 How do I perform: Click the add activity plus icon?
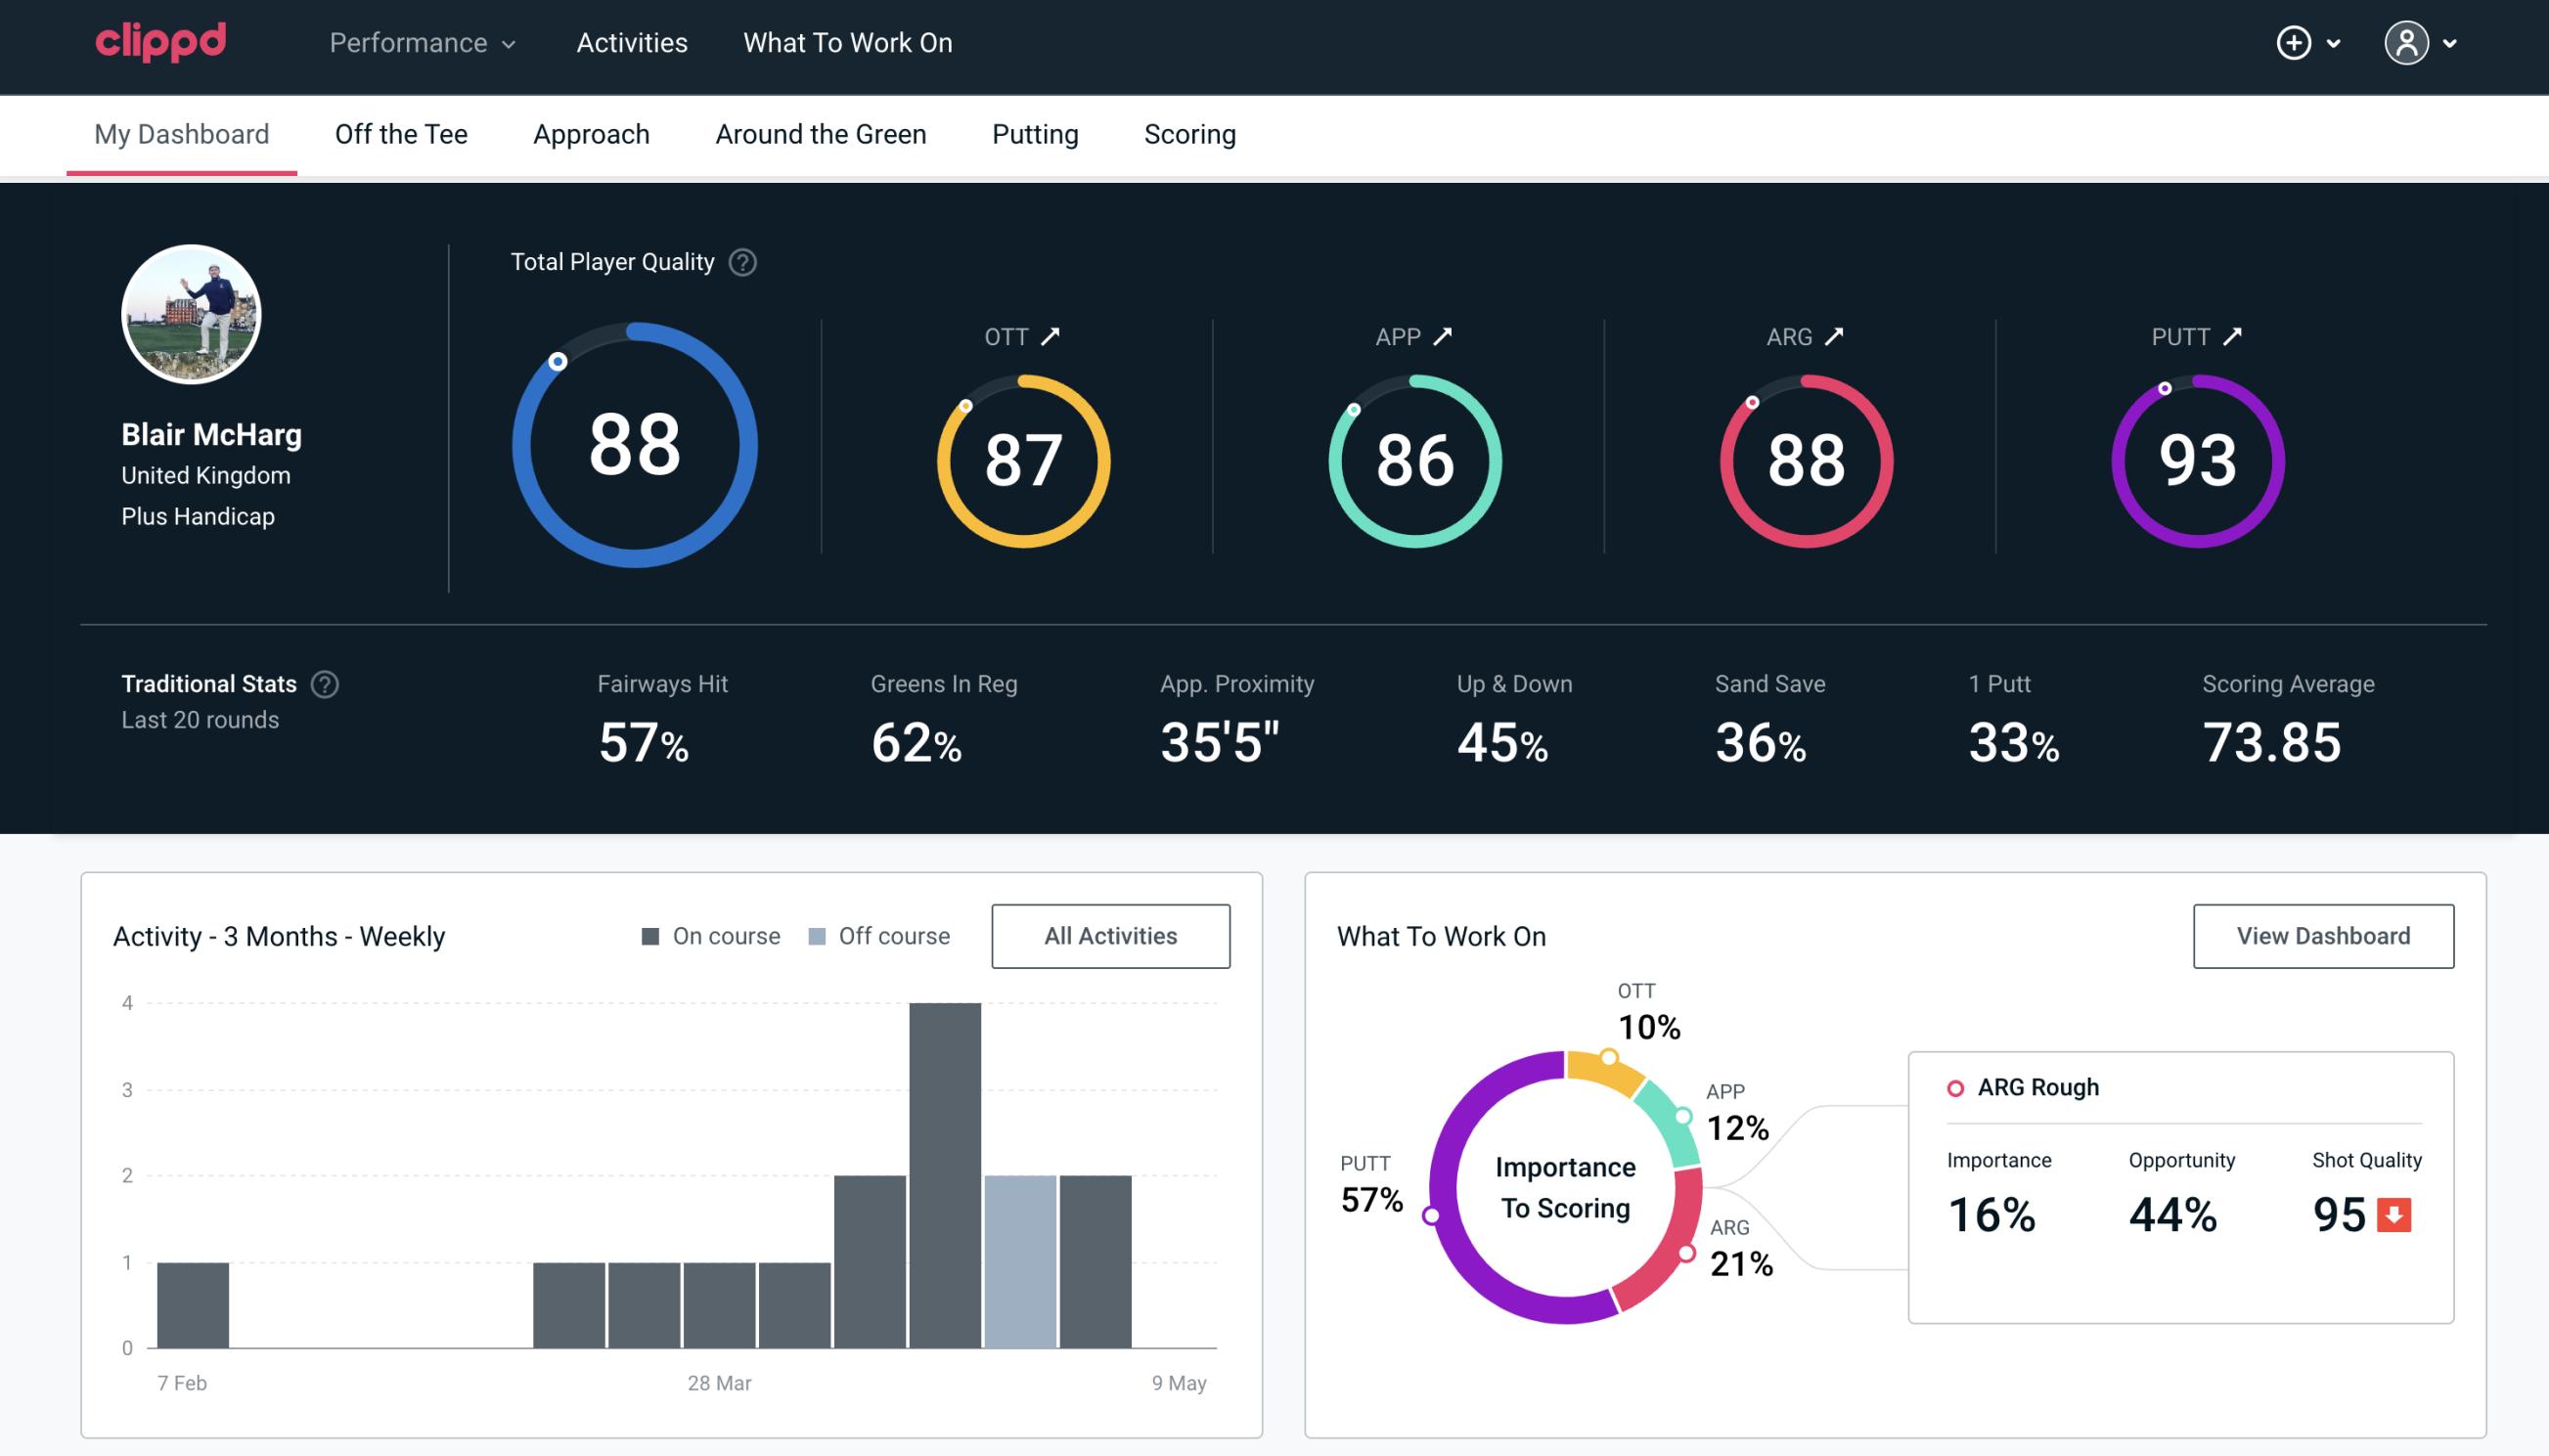click(2295, 44)
